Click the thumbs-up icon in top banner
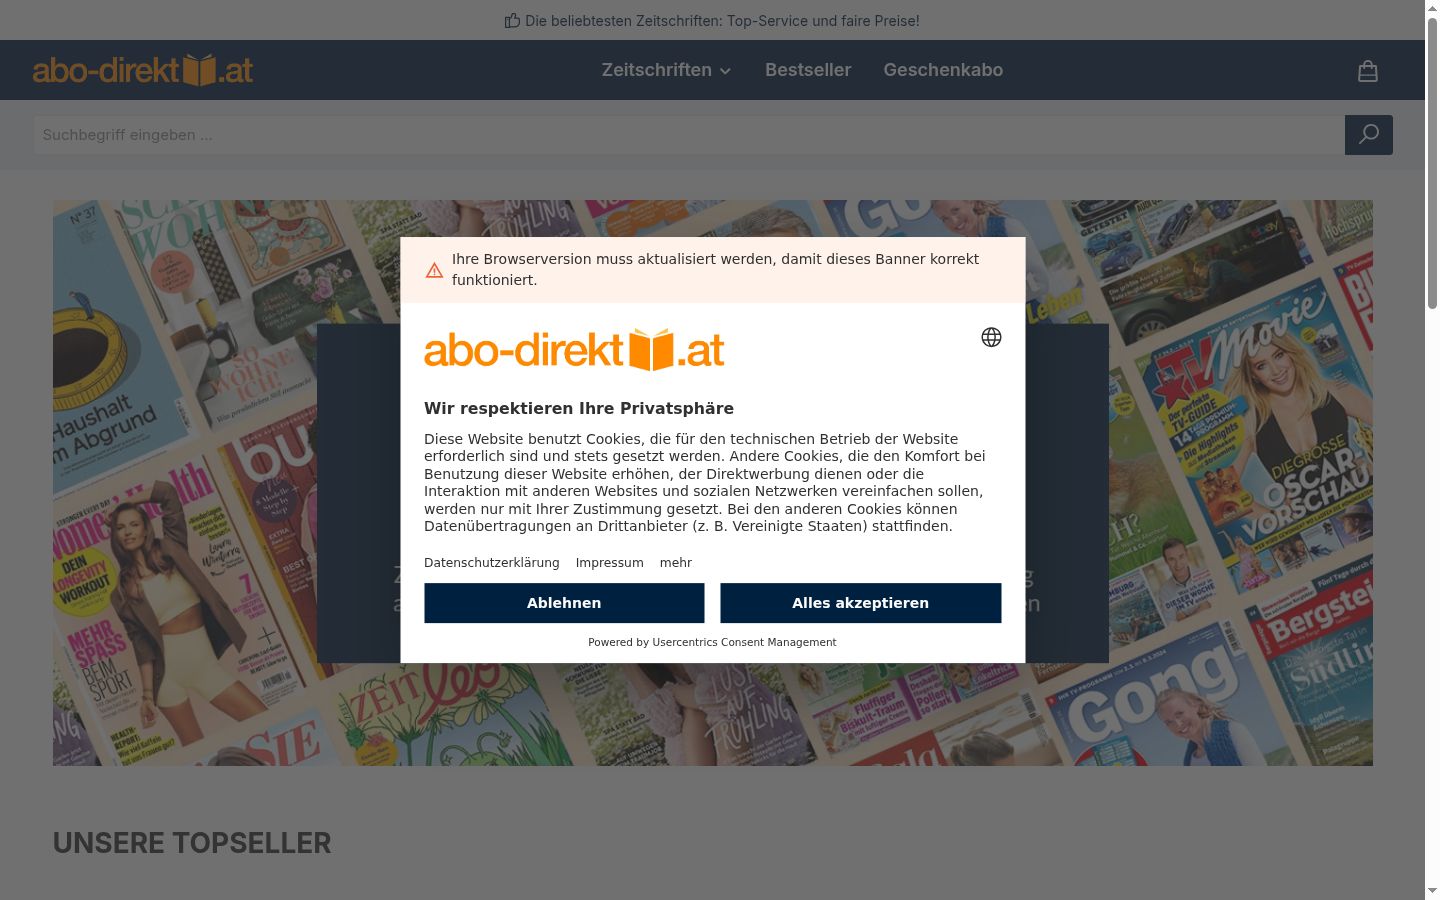This screenshot has height=900, width=1440. pyautogui.click(x=512, y=20)
